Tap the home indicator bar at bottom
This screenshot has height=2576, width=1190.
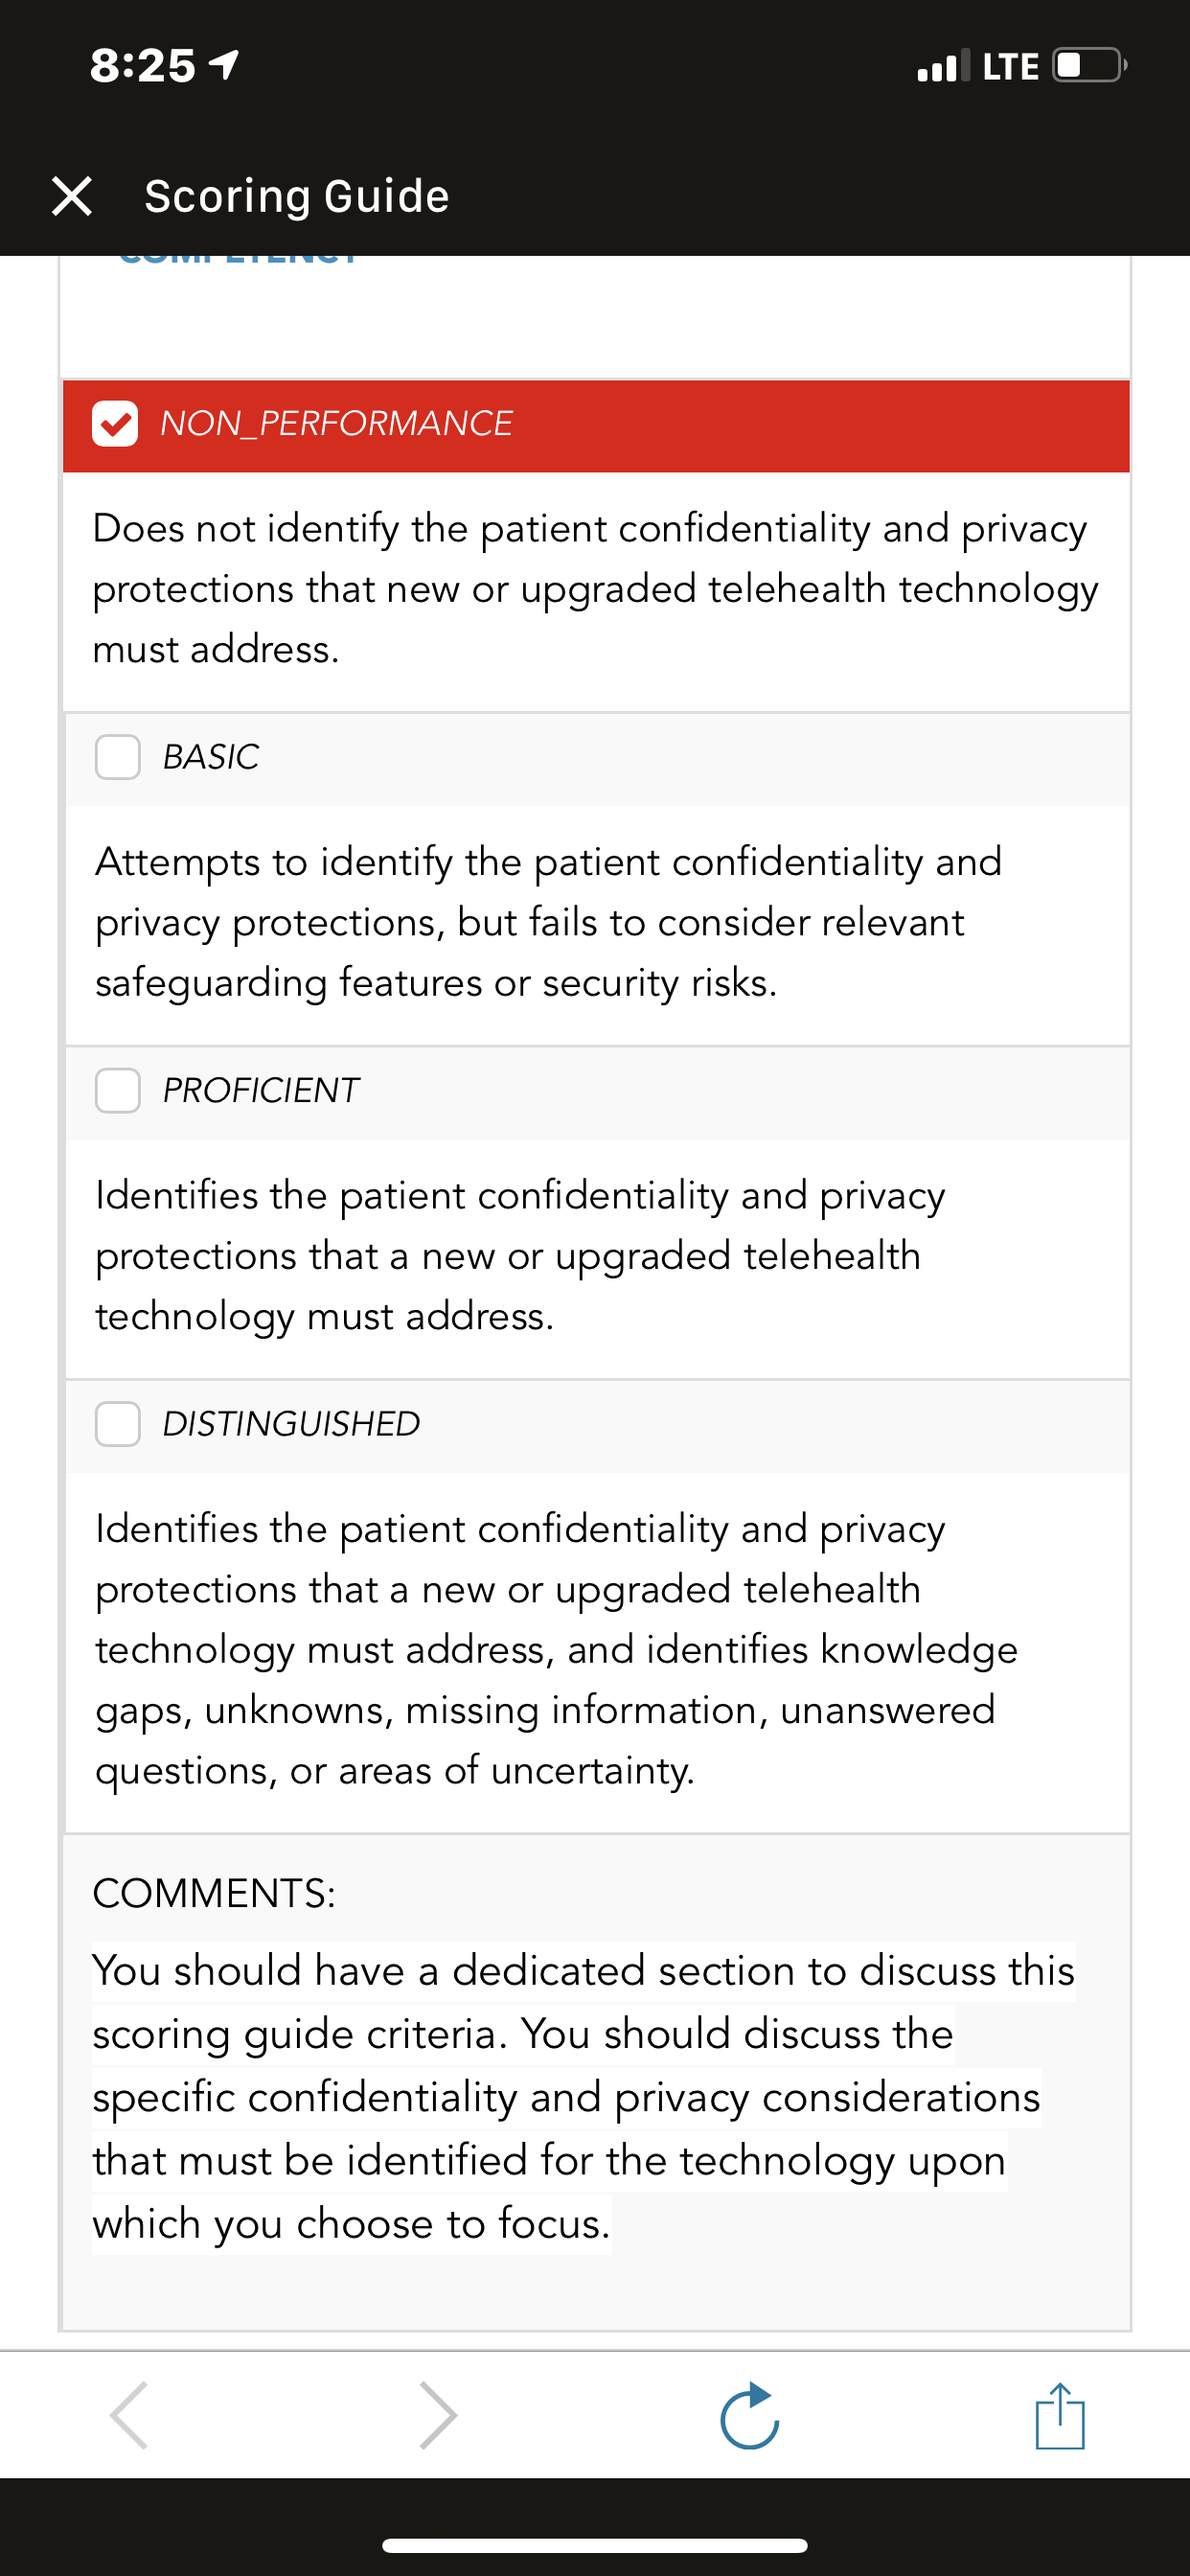(595, 2545)
